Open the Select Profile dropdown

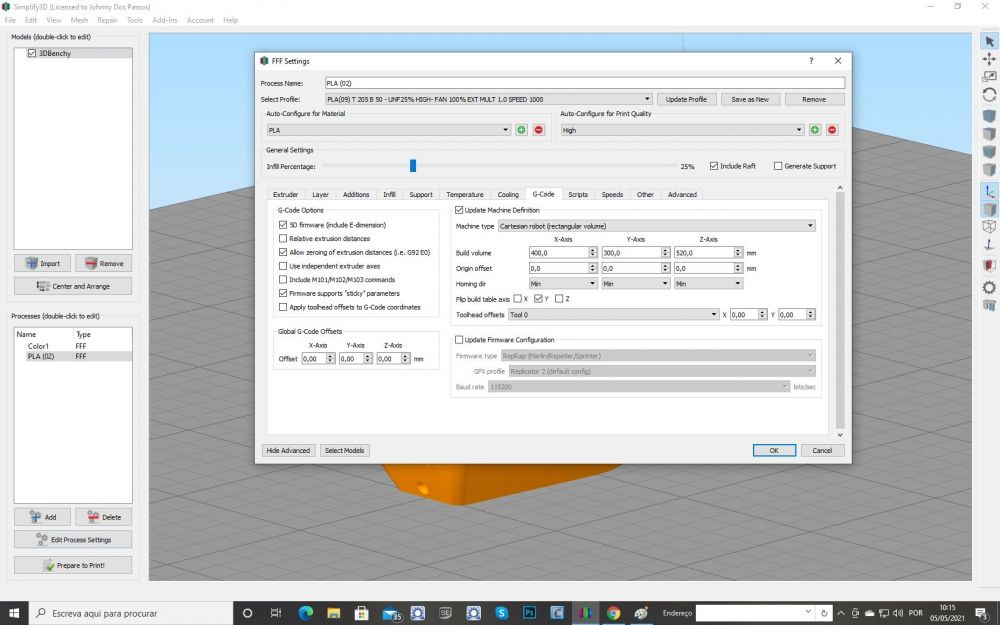click(x=488, y=99)
